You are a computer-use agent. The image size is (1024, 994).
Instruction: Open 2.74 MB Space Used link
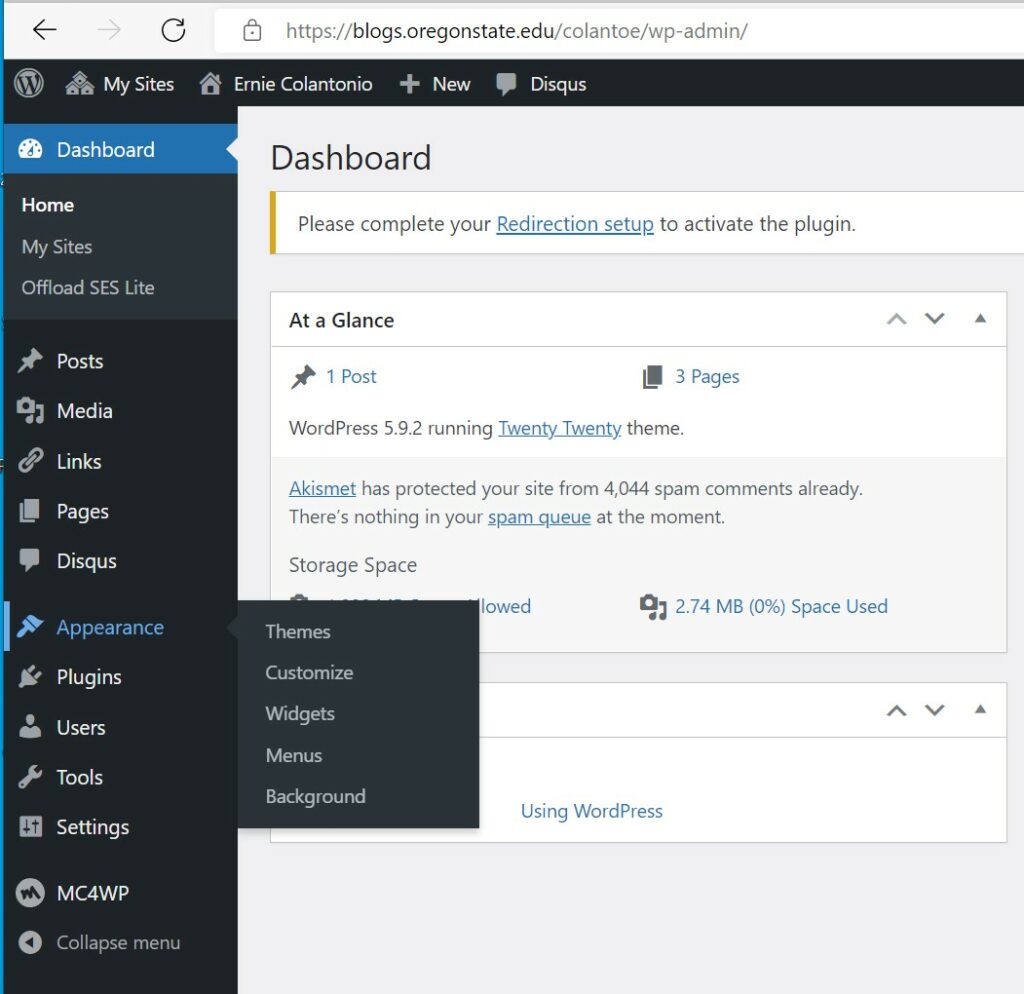point(781,606)
